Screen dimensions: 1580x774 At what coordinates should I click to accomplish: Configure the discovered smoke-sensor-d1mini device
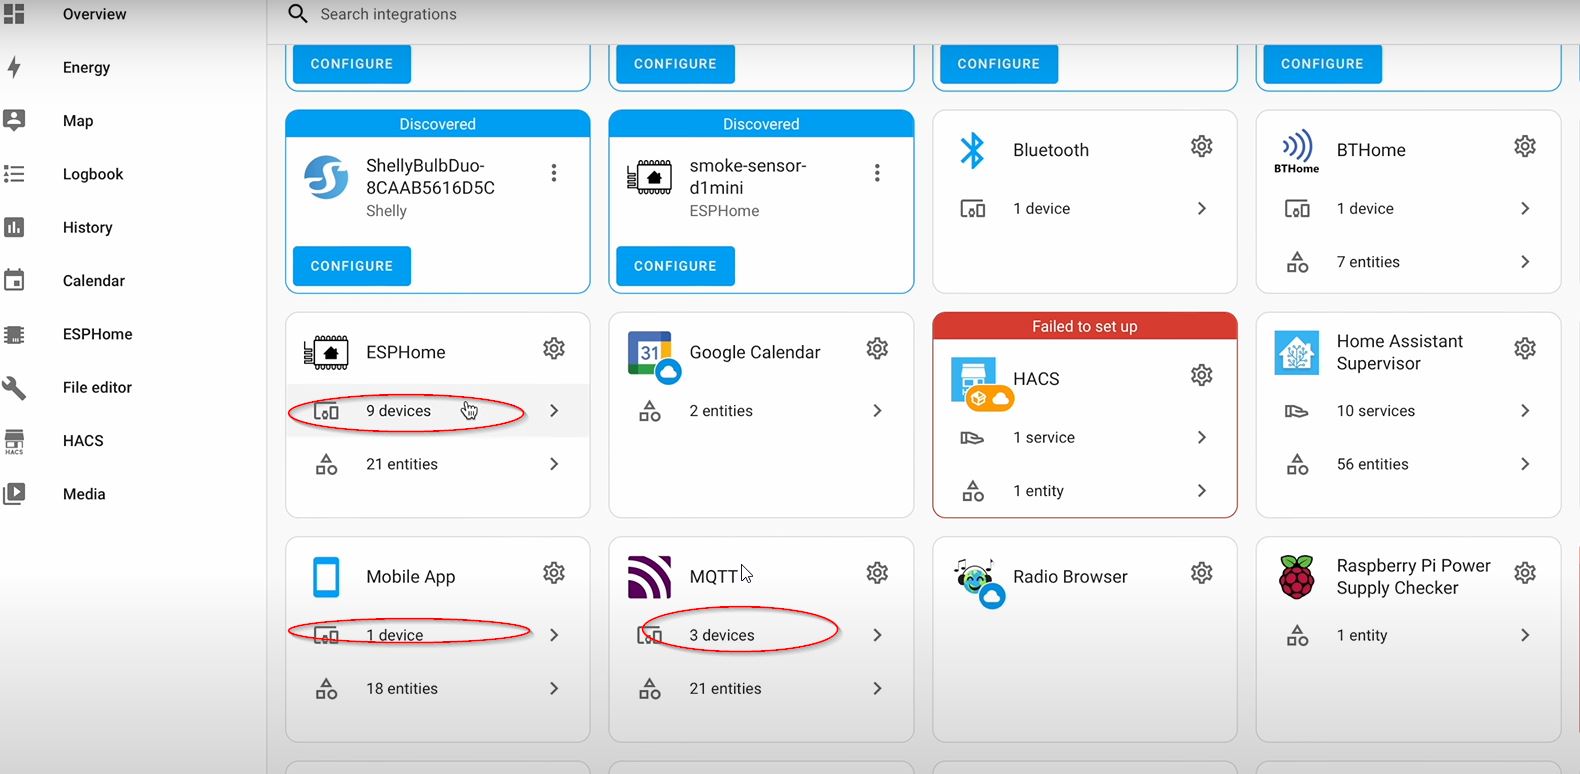pyautogui.click(x=675, y=266)
